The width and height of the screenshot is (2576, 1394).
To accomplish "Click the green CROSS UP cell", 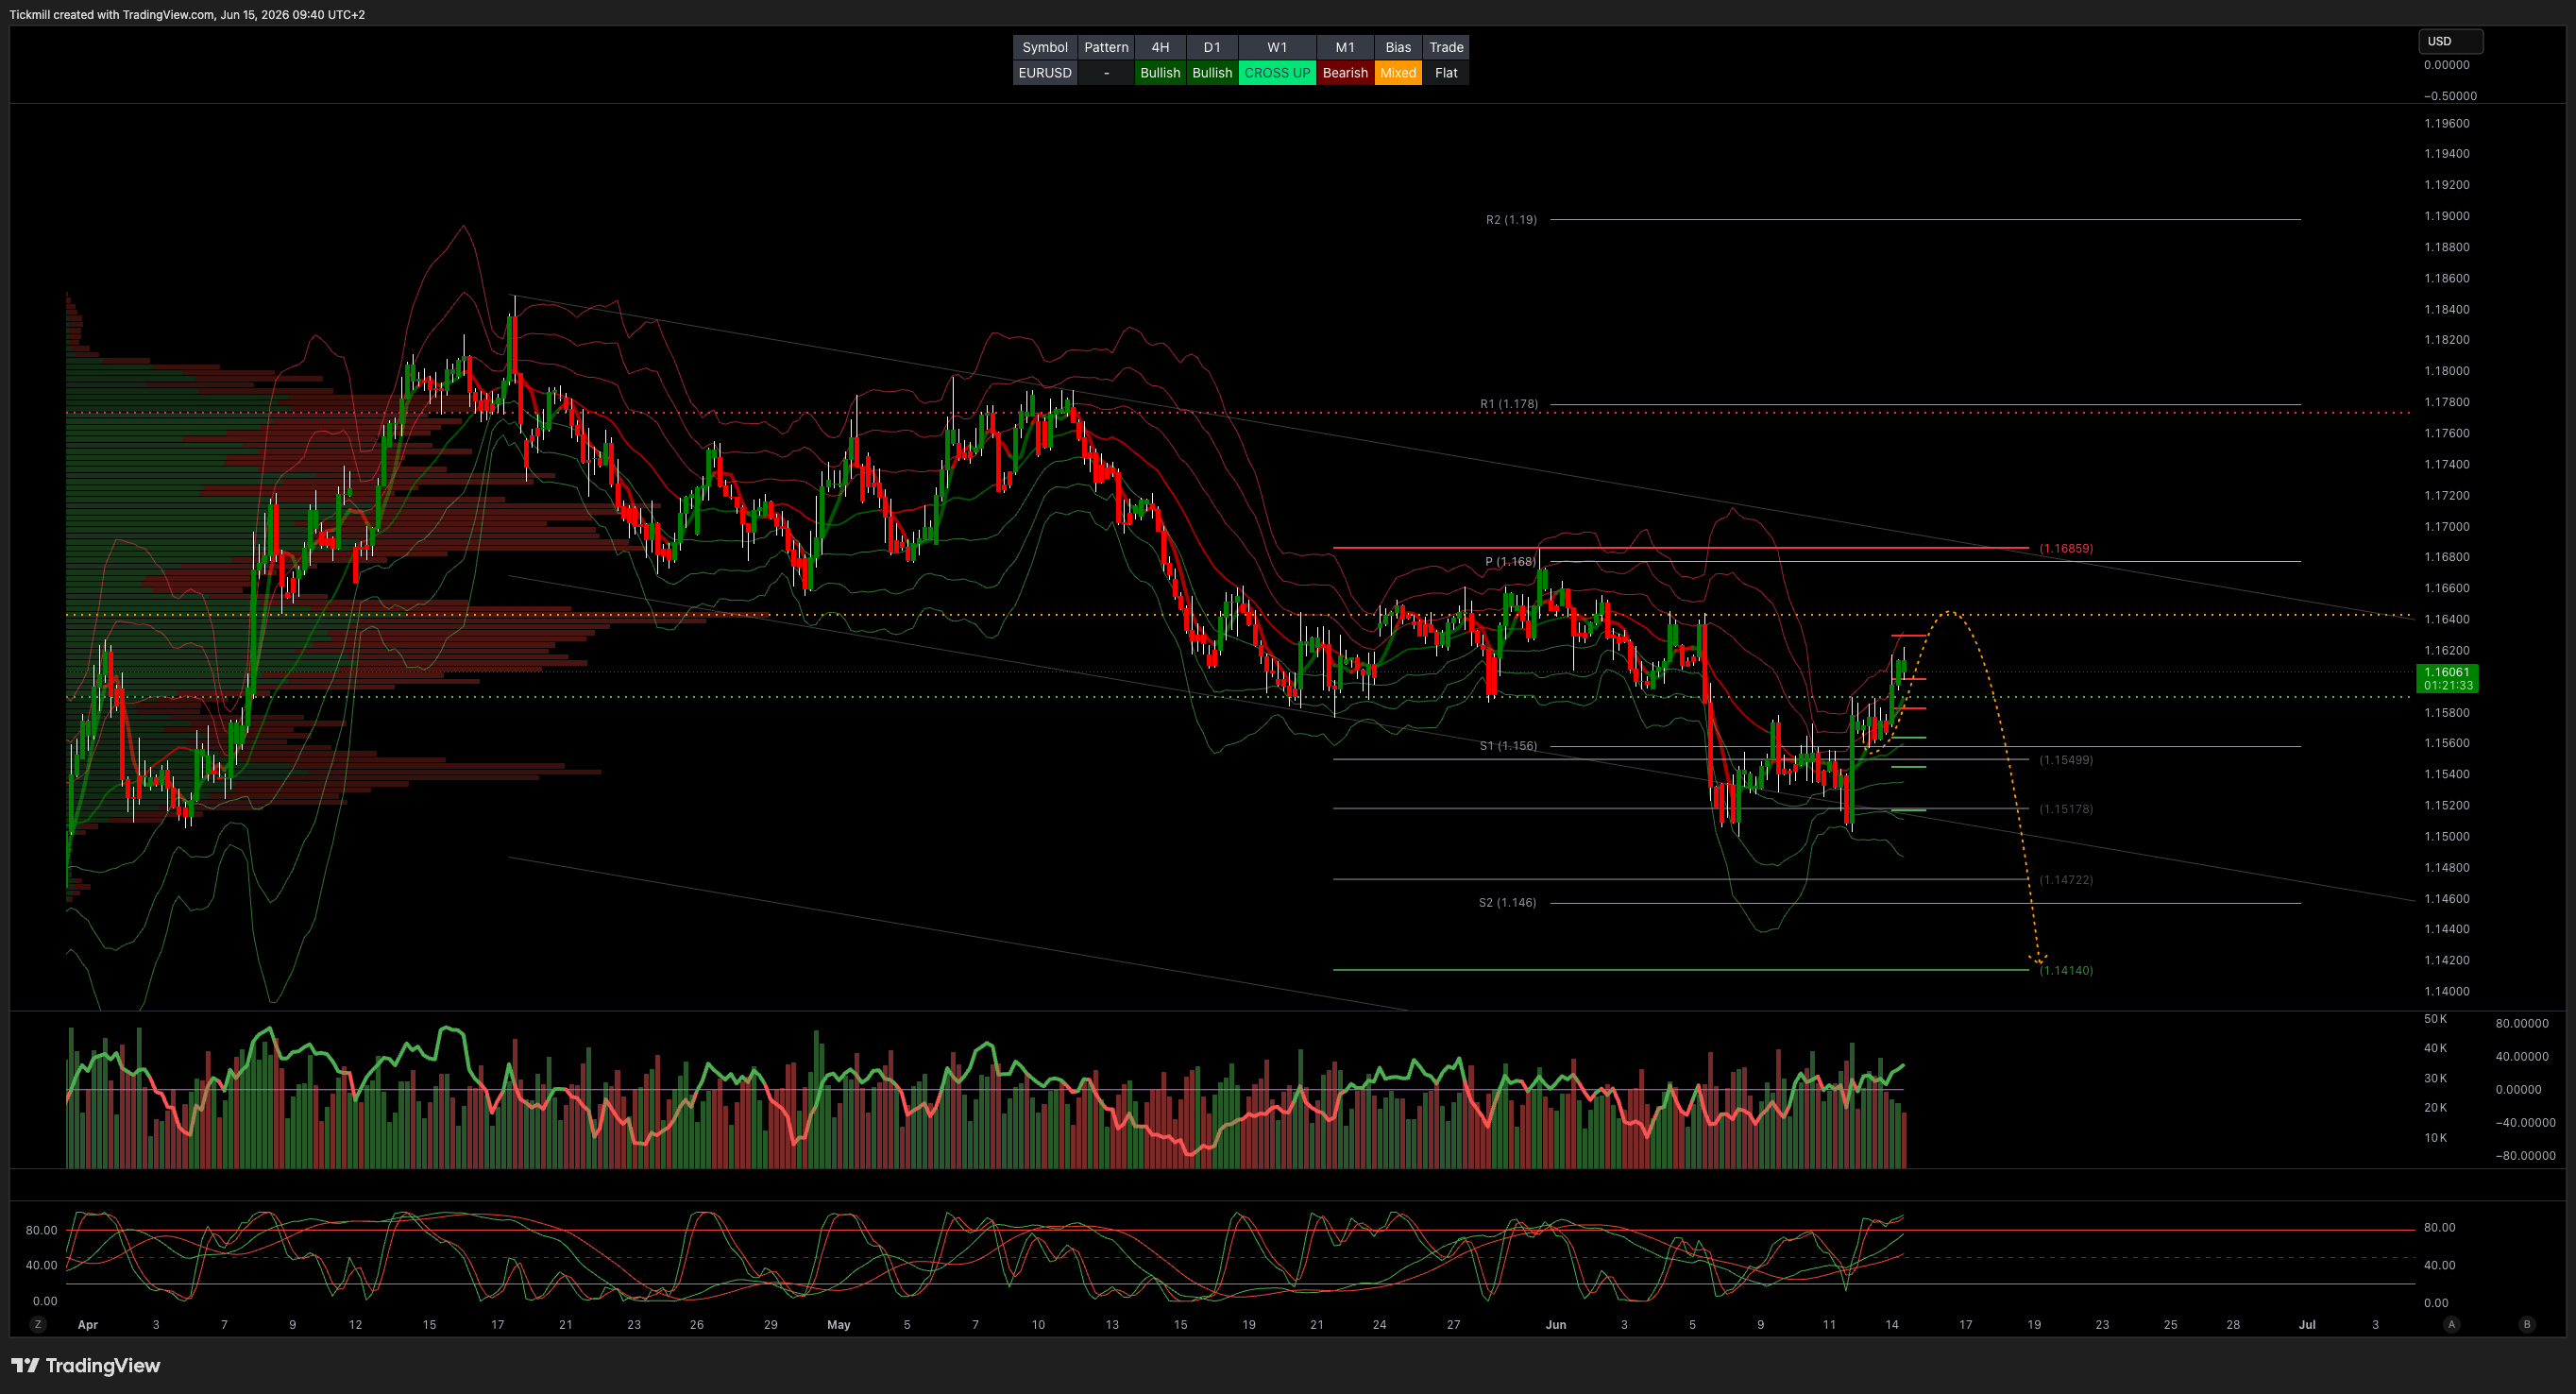I will coord(1277,73).
